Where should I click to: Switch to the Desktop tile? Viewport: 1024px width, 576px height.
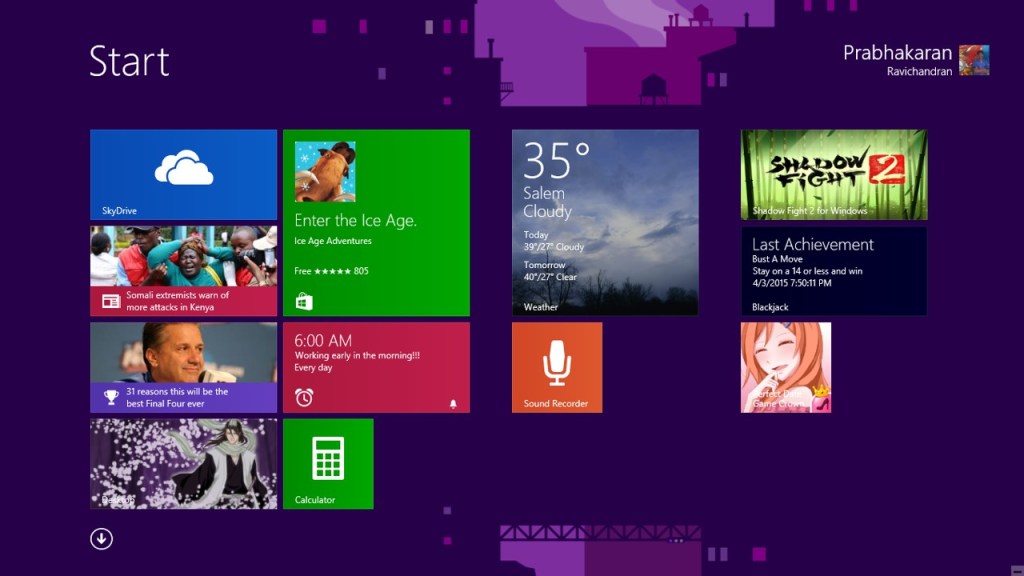pyautogui.click(x=183, y=463)
